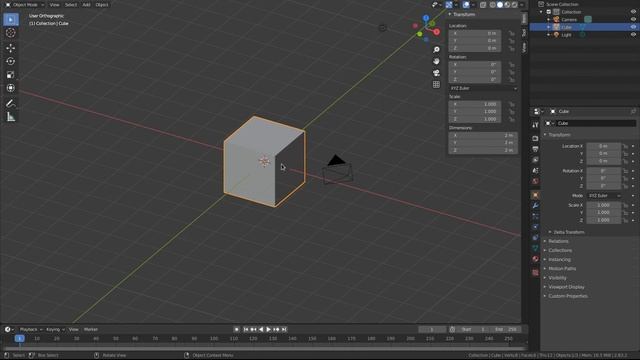Viewport: 640px width, 360px height.
Task: Open the Material properties tab
Action: (x=535, y=259)
